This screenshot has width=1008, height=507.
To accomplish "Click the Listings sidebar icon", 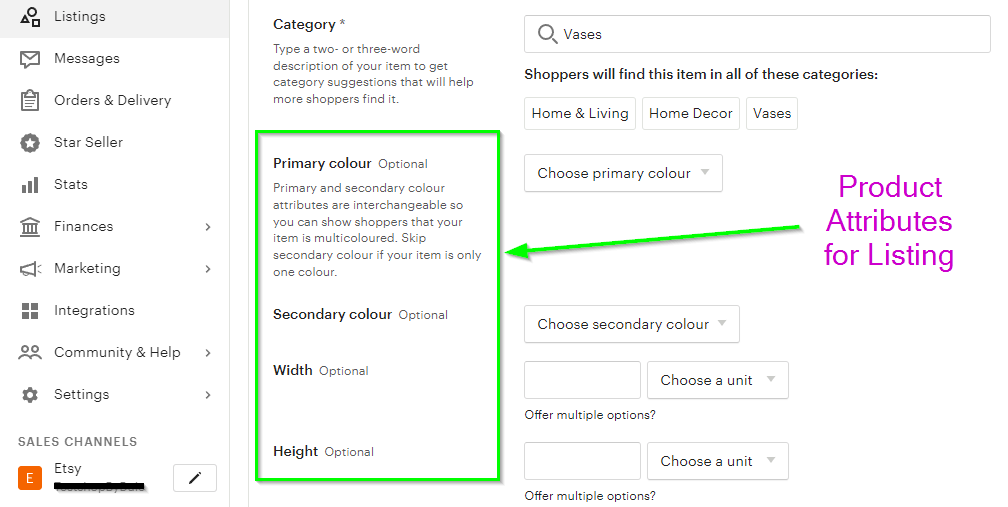I will tap(30, 17).
